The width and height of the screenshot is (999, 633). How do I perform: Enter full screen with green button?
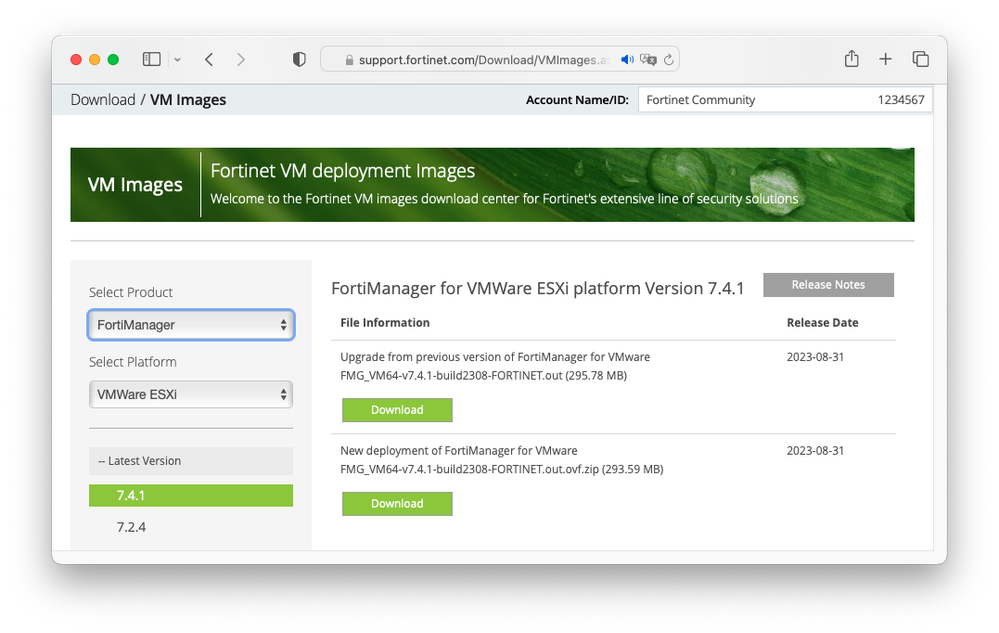(x=113, y=59)
